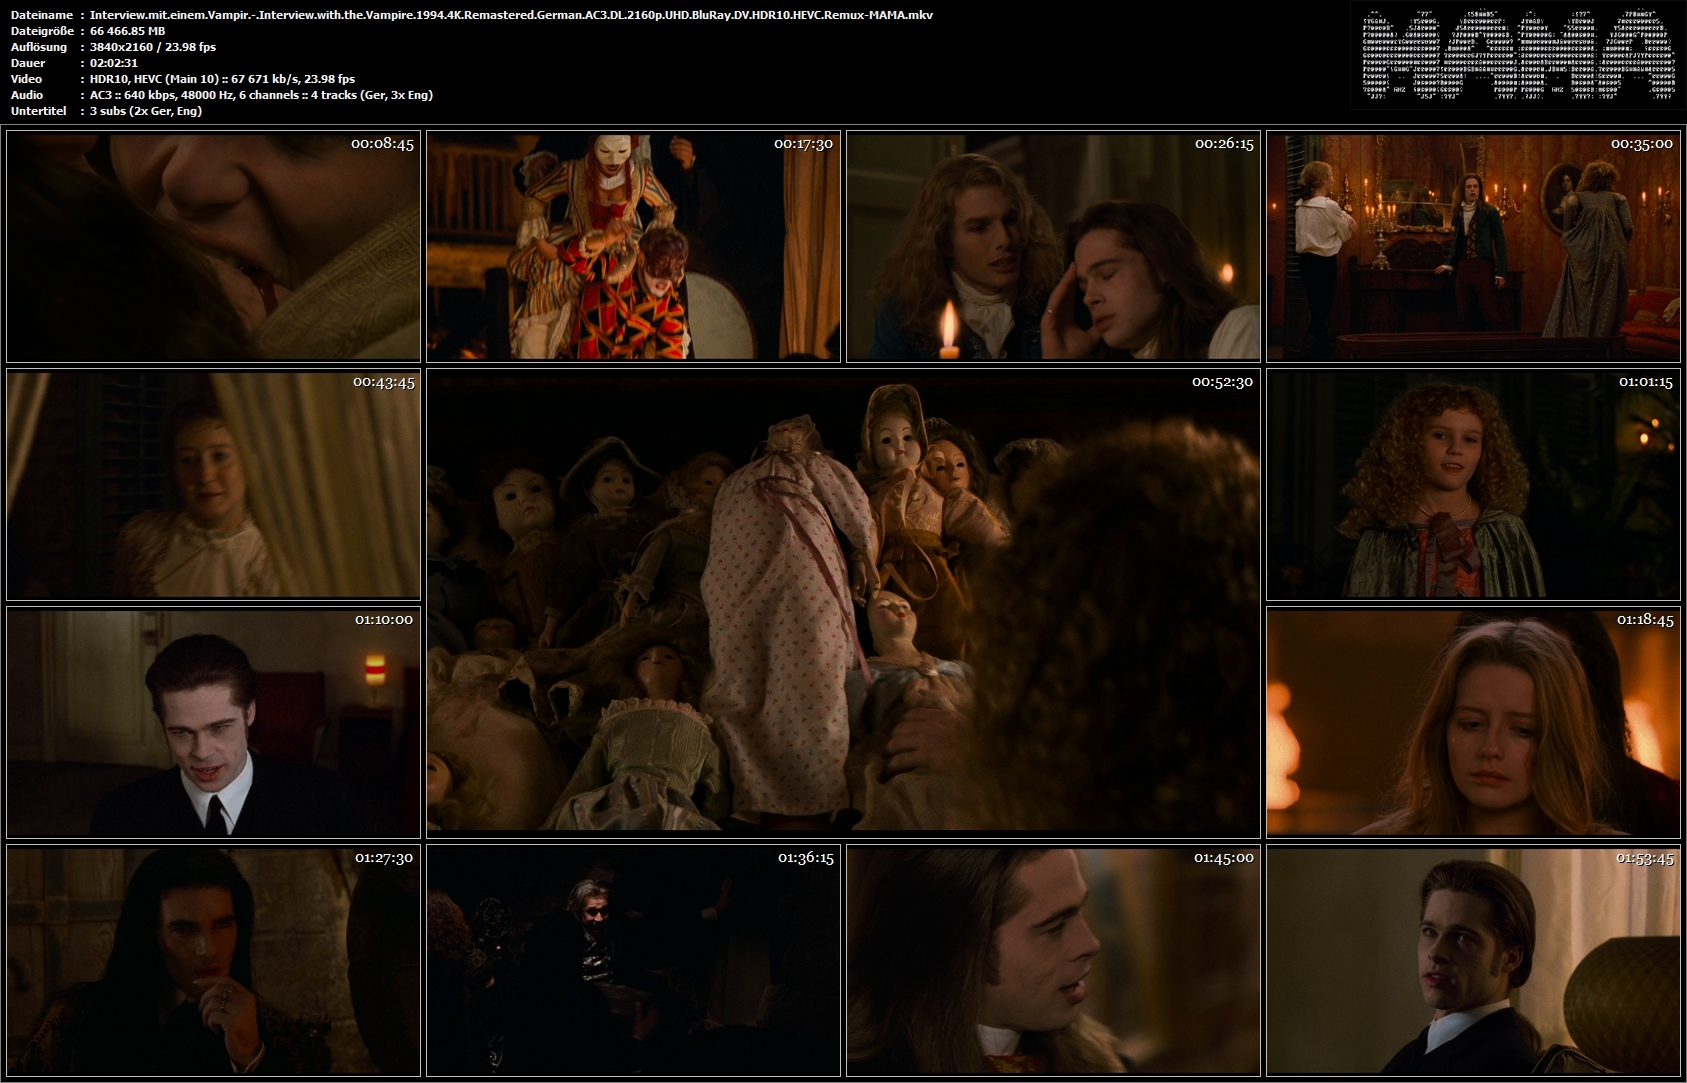Select the thumbnail stamped 01:36:15
This screenshot has height=1083, width=1687.
(633, 960)
